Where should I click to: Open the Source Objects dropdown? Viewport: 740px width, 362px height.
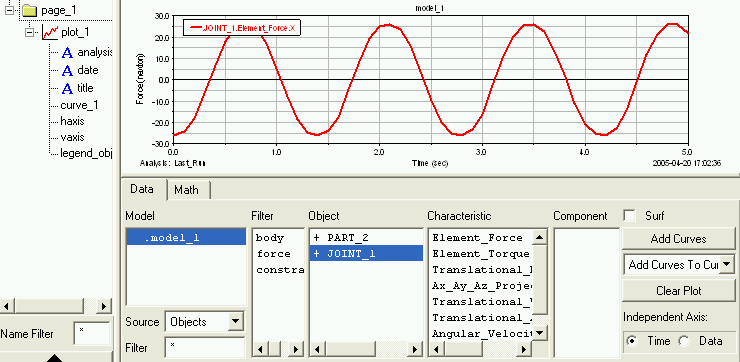[235, 322]
